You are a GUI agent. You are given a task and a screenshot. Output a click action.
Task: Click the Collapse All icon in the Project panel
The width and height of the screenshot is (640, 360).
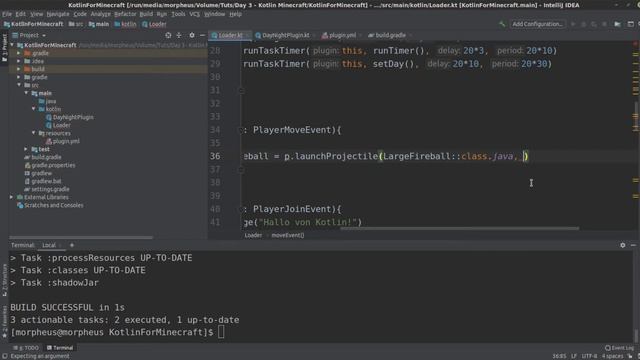[179, 36]
